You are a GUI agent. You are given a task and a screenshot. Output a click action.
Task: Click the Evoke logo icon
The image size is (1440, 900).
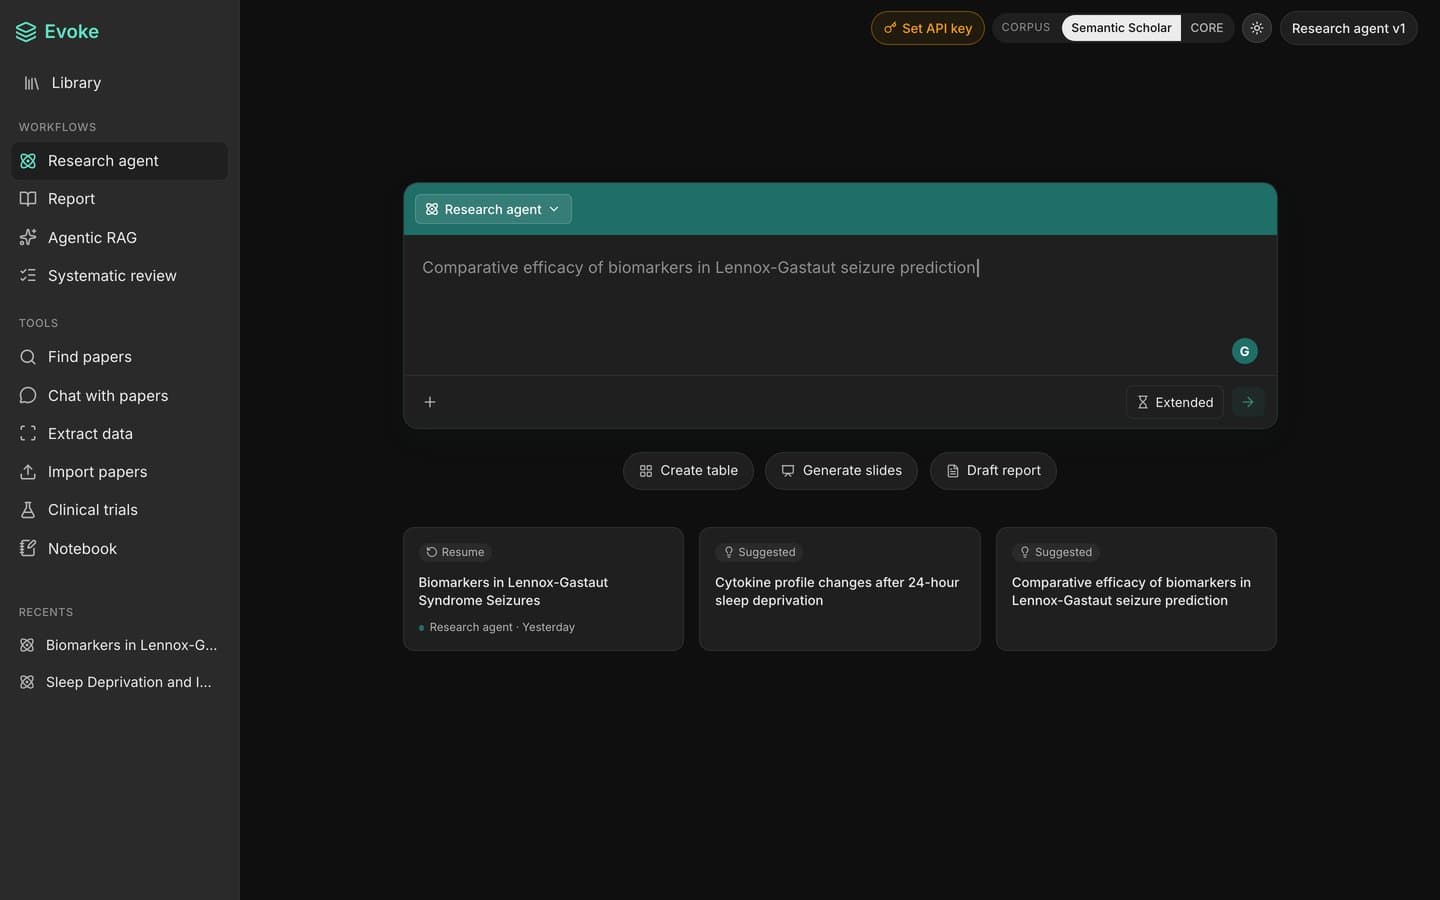click(x=26, y=32)
